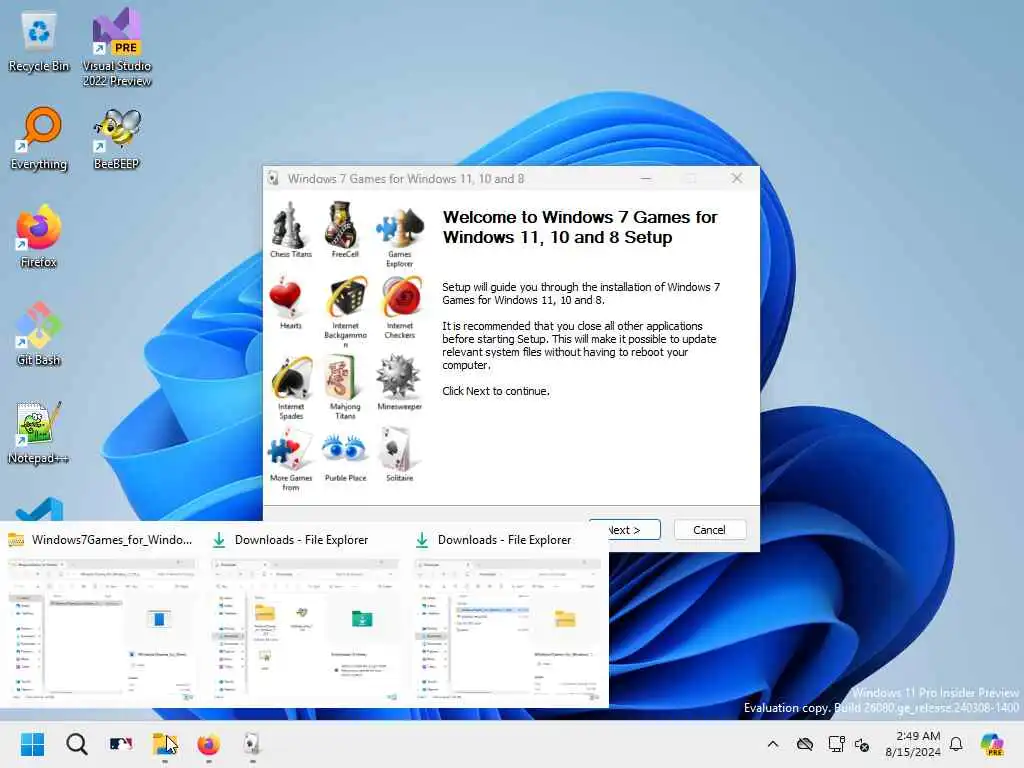The width and height of the screenshot is (1024, 768).
Task: Click the games setup taskbar icon
Action: (x=252, y=744)
